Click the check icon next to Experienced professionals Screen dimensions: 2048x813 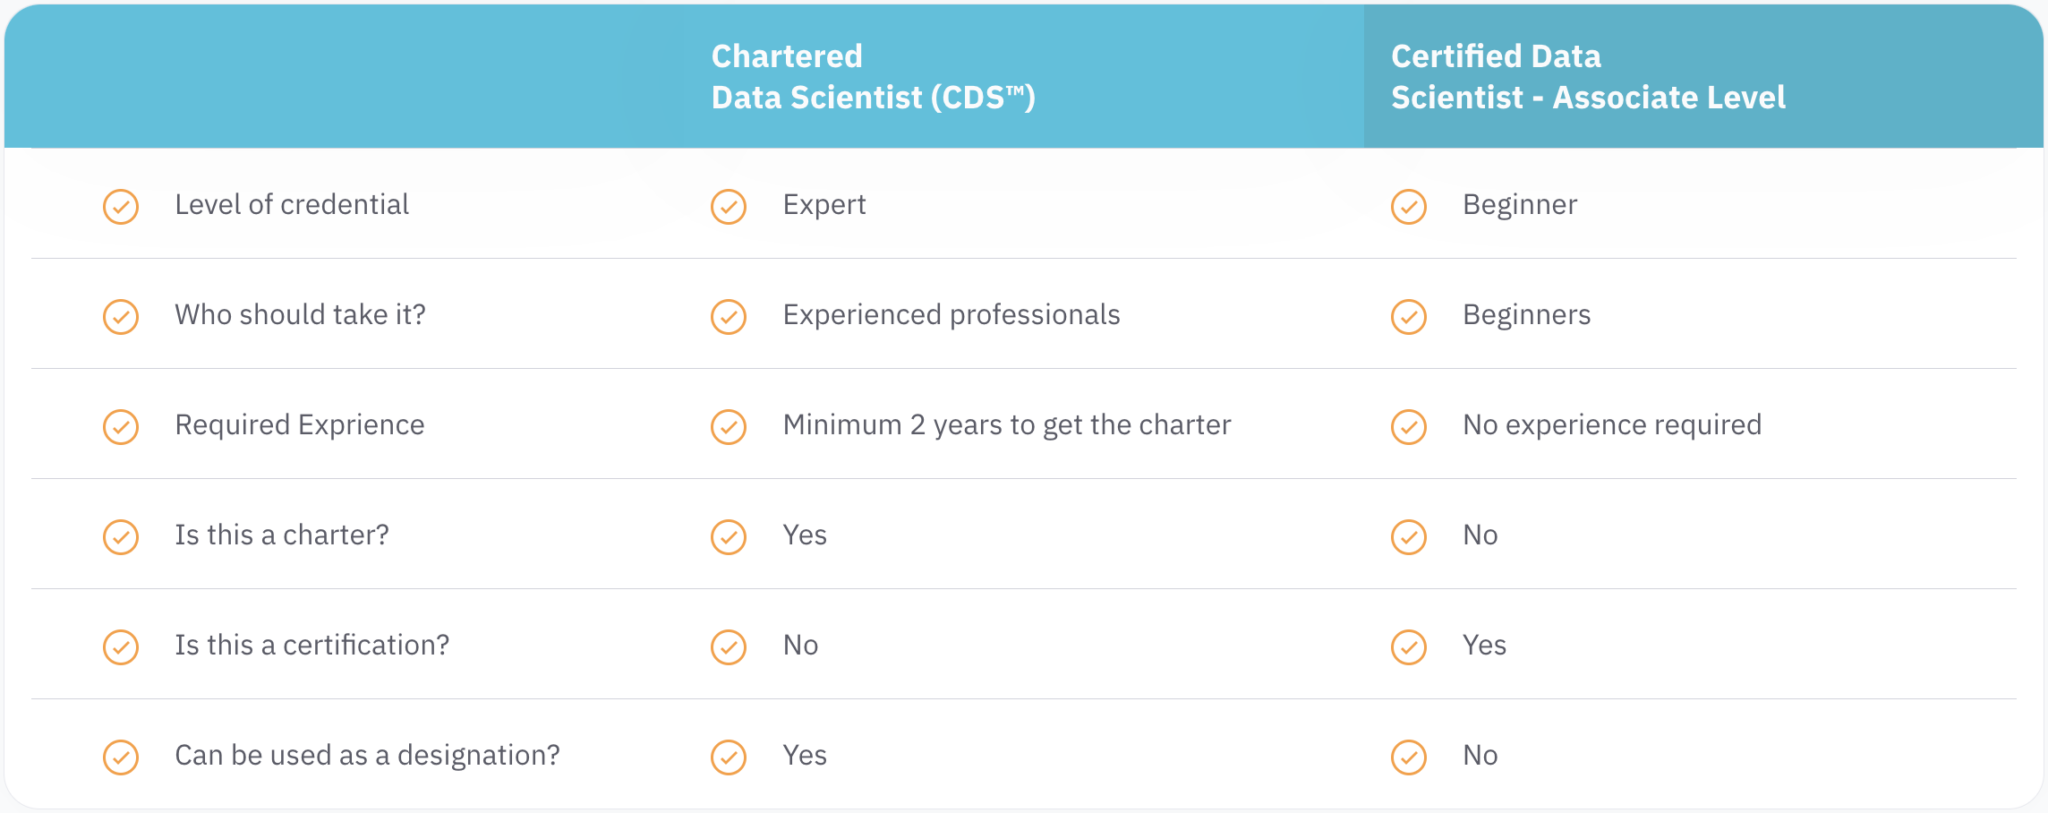pos(729,317)
